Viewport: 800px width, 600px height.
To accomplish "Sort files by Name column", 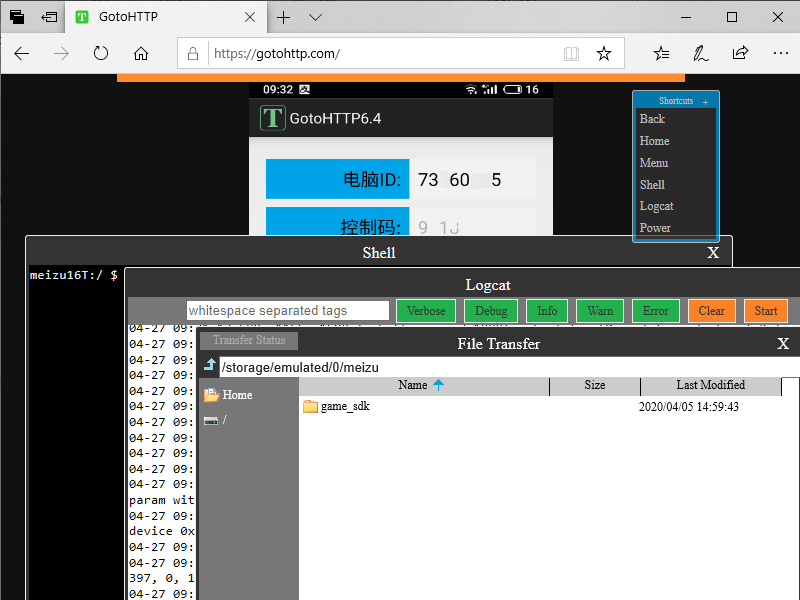I will [x=424, y=385].
